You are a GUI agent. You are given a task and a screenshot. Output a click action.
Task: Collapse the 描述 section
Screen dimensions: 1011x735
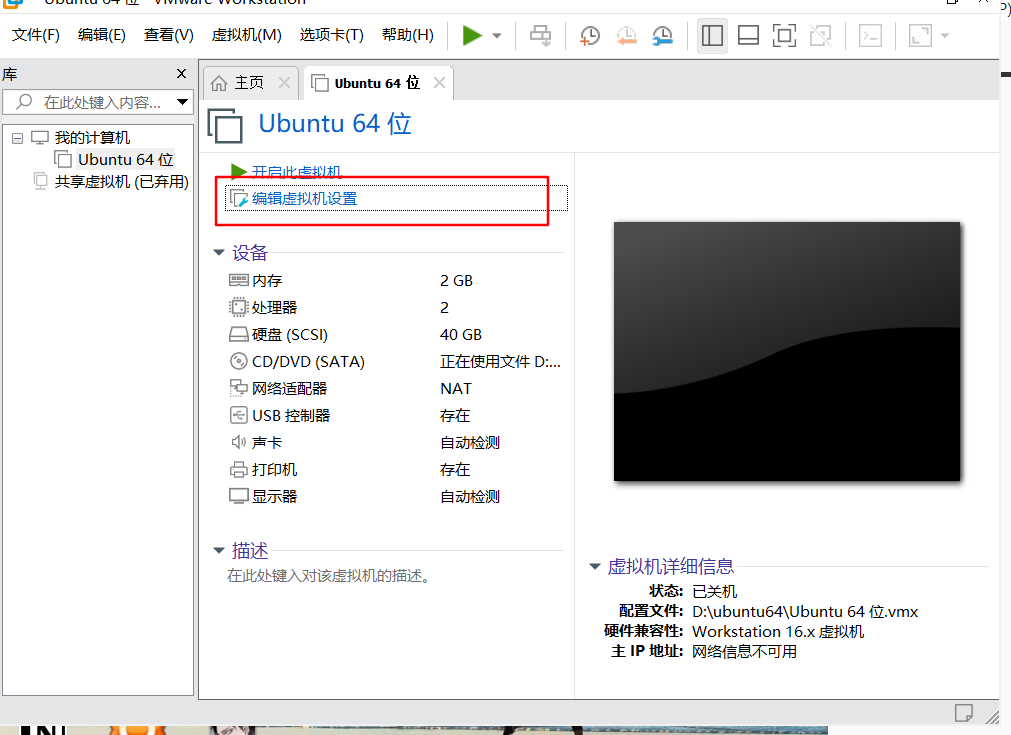[x=219, y=551]
